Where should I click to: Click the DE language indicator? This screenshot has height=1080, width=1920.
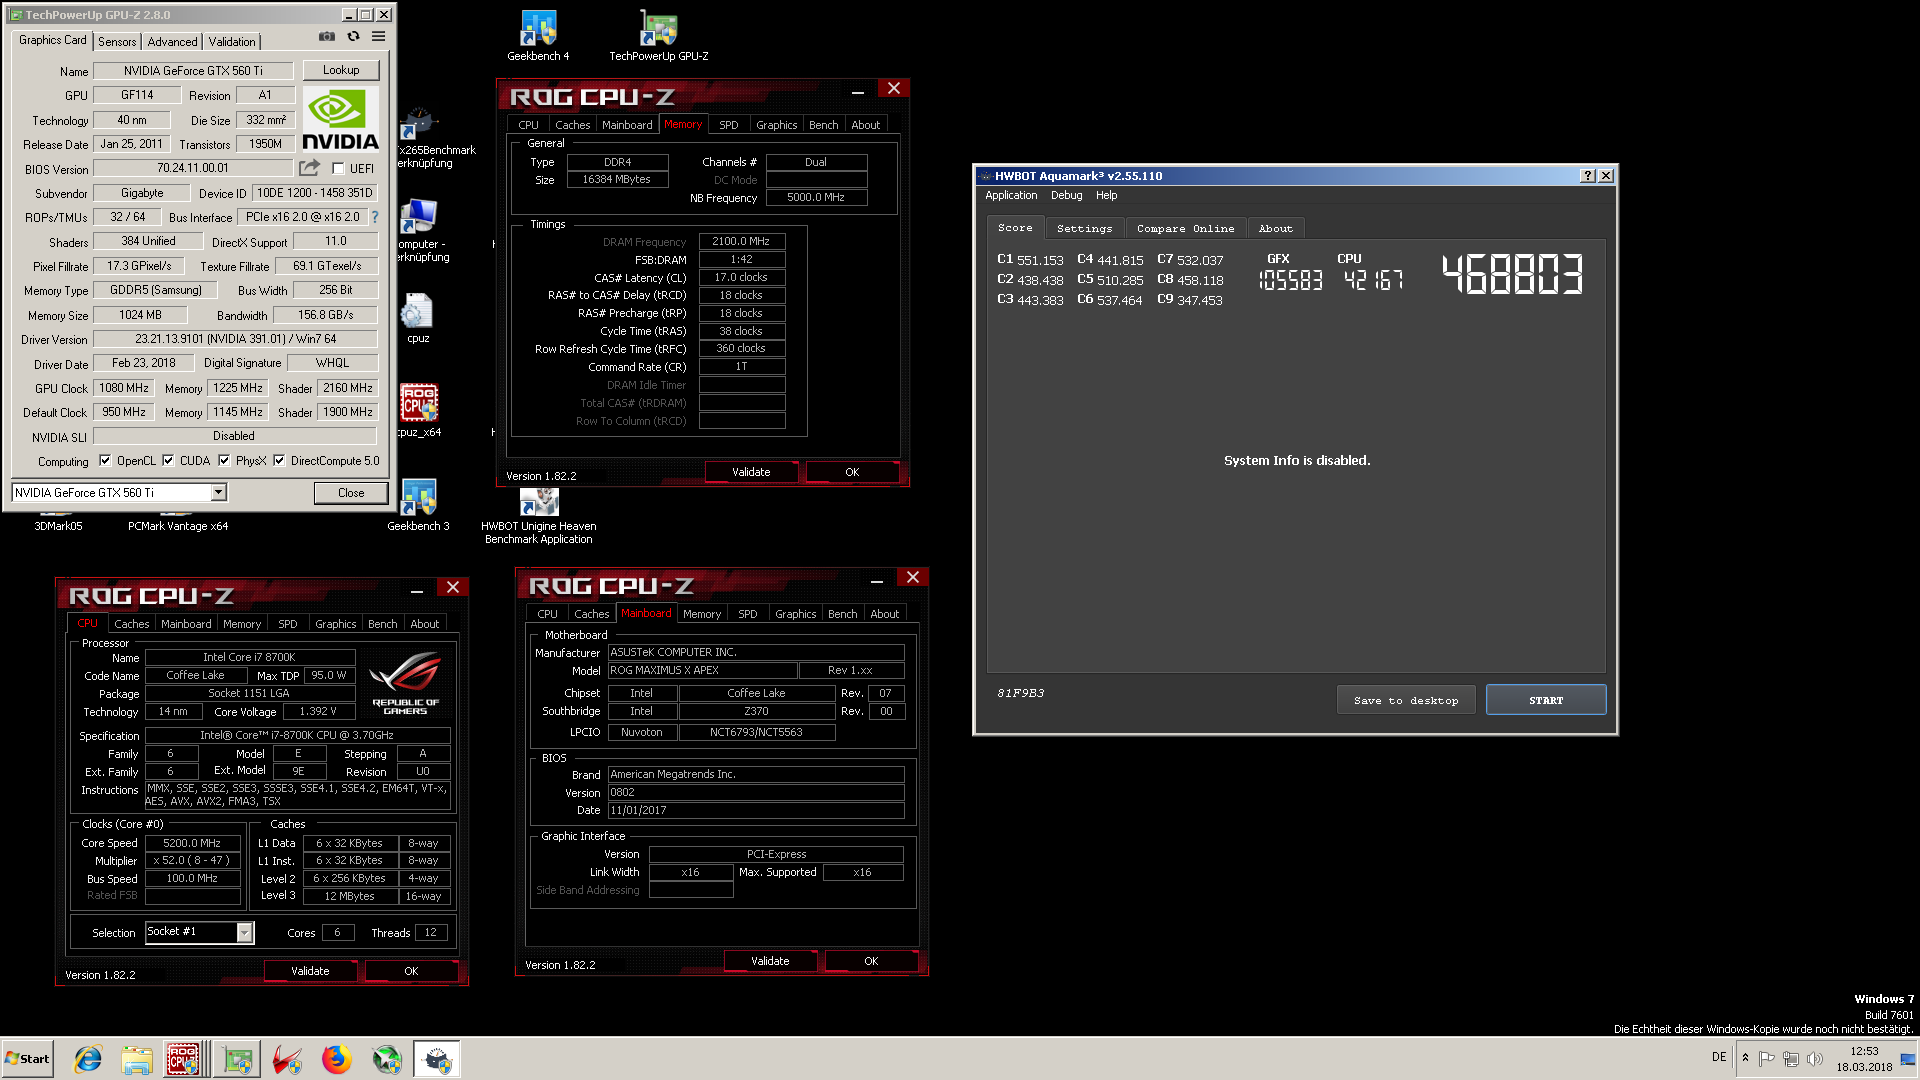1718,1057
